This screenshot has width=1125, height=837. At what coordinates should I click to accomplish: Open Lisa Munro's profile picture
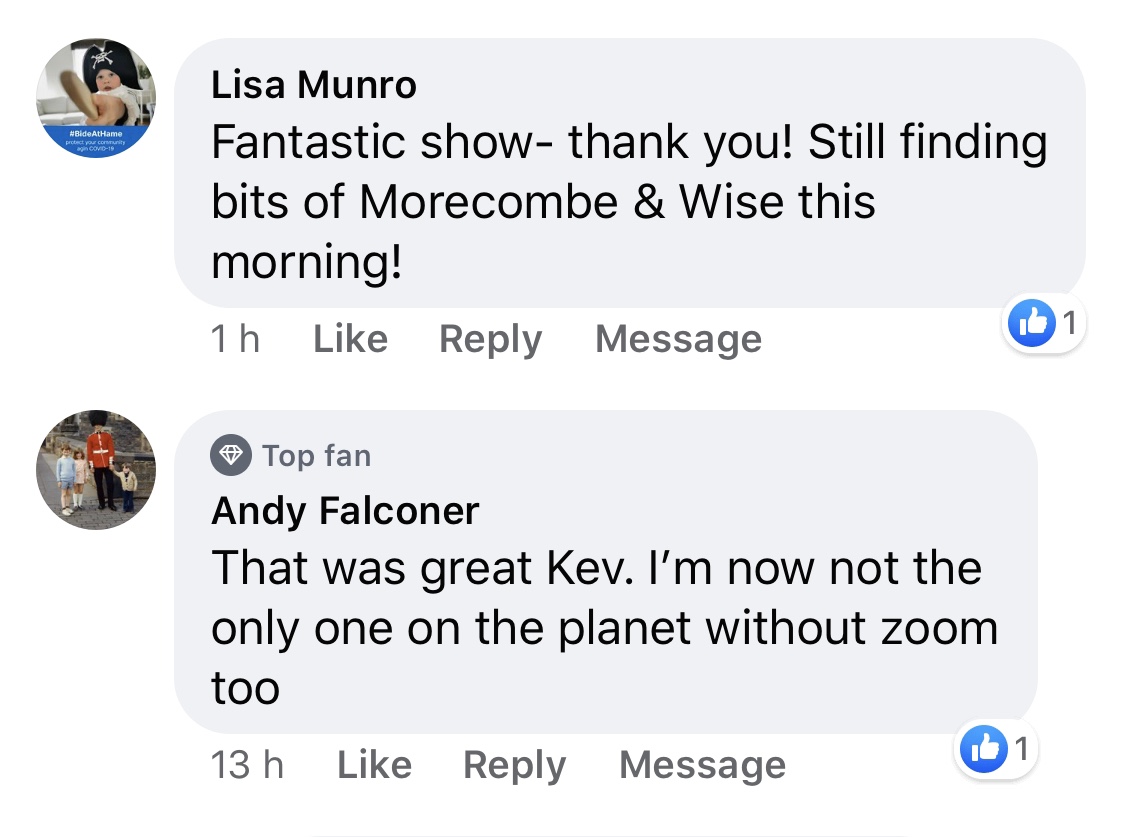tap(96, 98)
